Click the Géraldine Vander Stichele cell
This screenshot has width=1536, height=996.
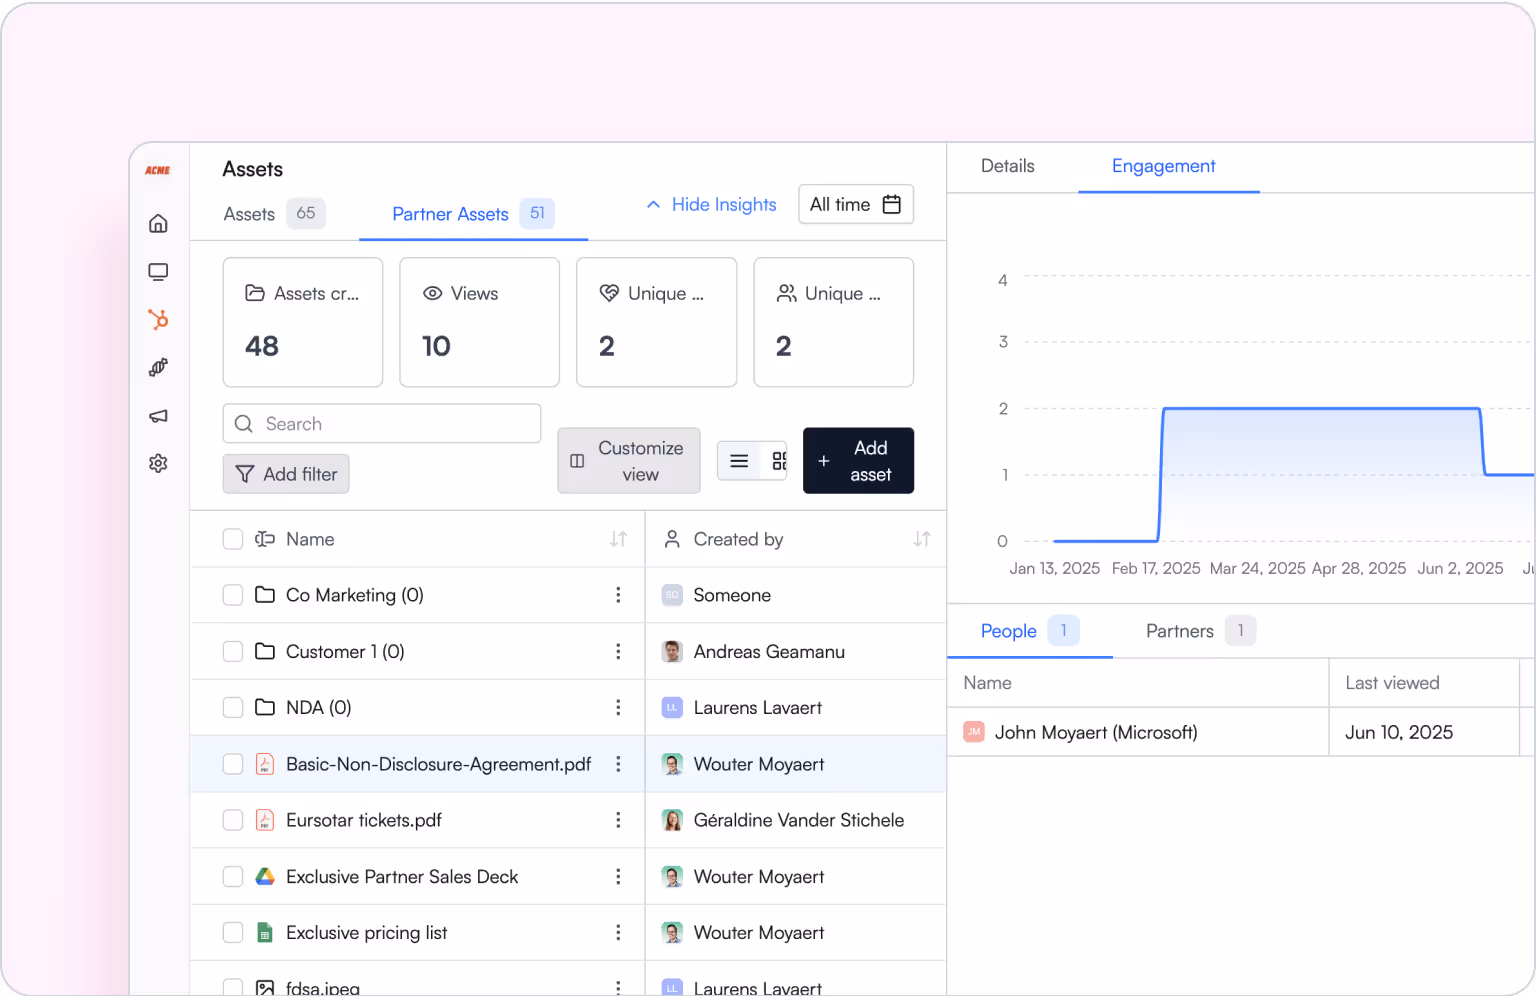pyautogui.click(x=797, y=820)
